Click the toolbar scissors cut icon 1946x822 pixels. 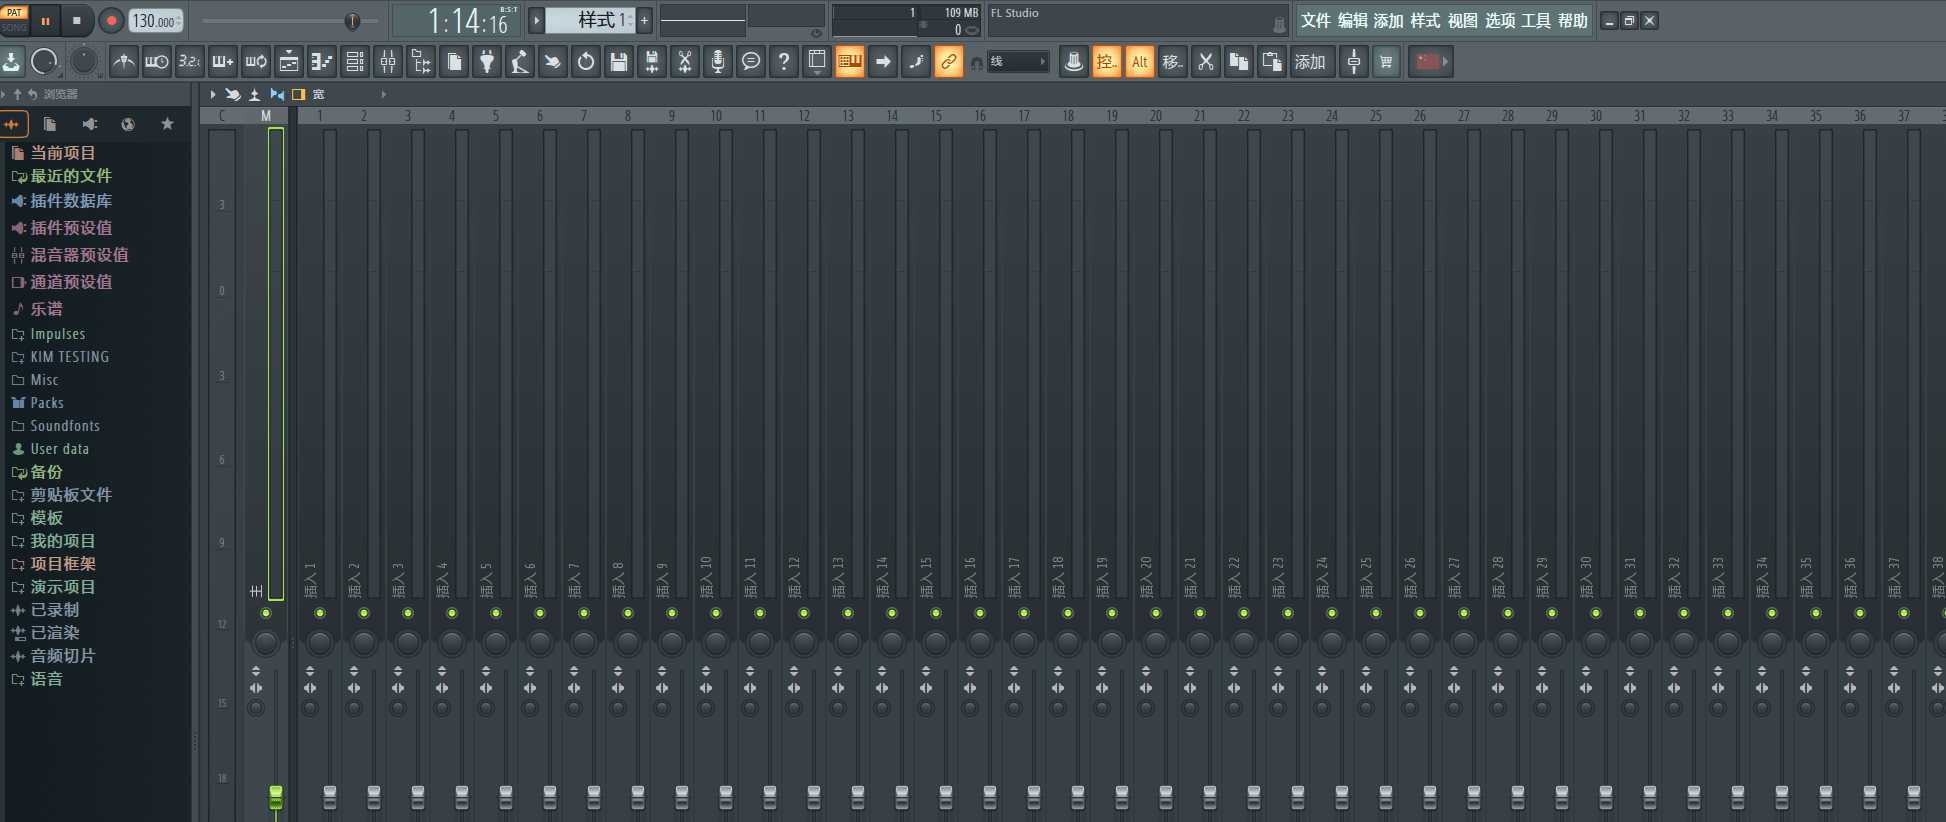pyautogui.click(x=1206, y=62)
